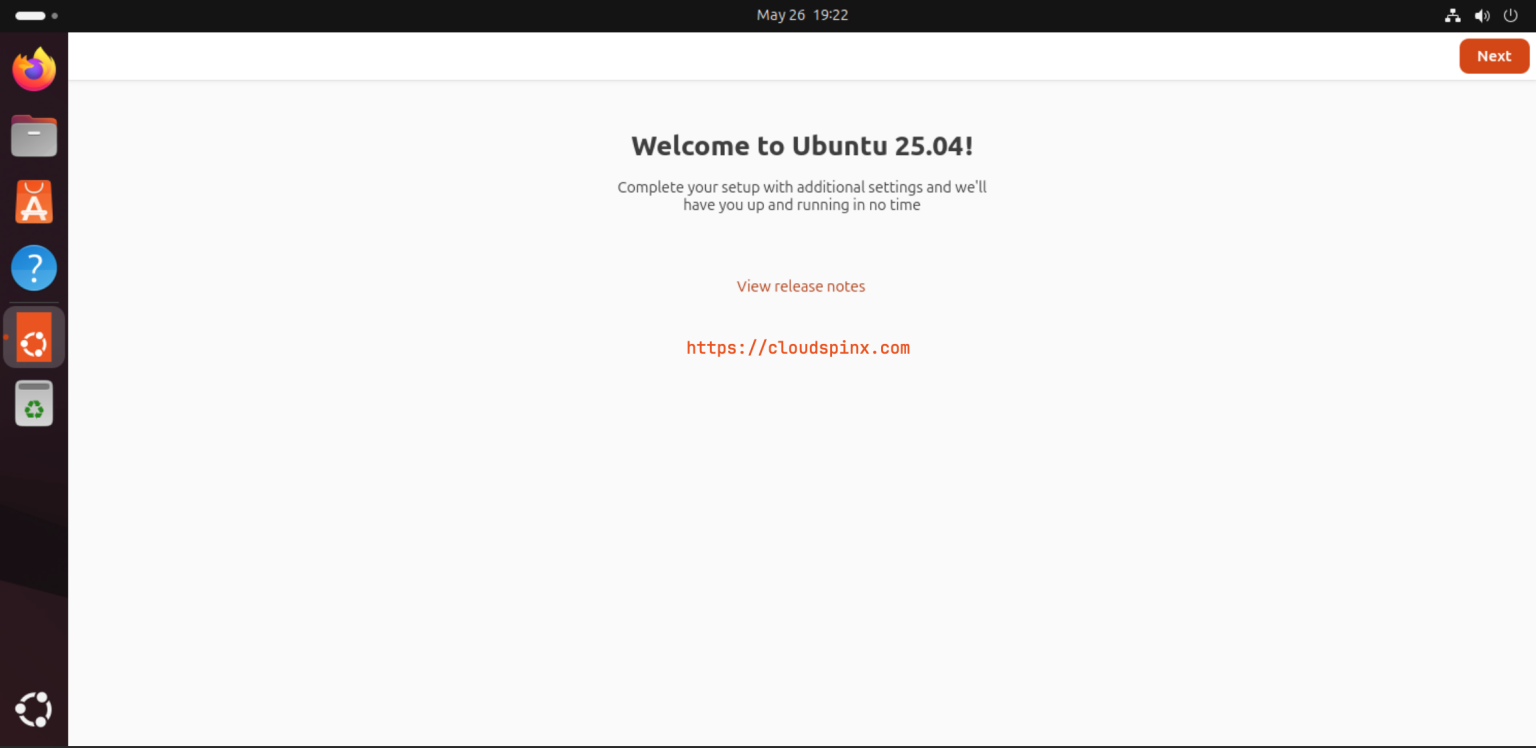
Task: Open the View release notes link
Action: pyautogui.click(x=801, y=286)
